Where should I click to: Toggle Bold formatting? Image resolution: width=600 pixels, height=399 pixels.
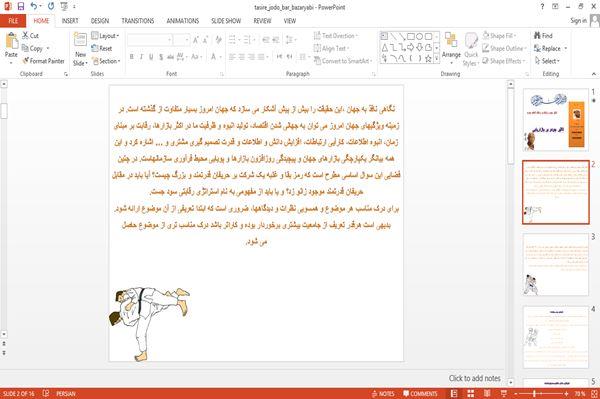coord(132,57)
